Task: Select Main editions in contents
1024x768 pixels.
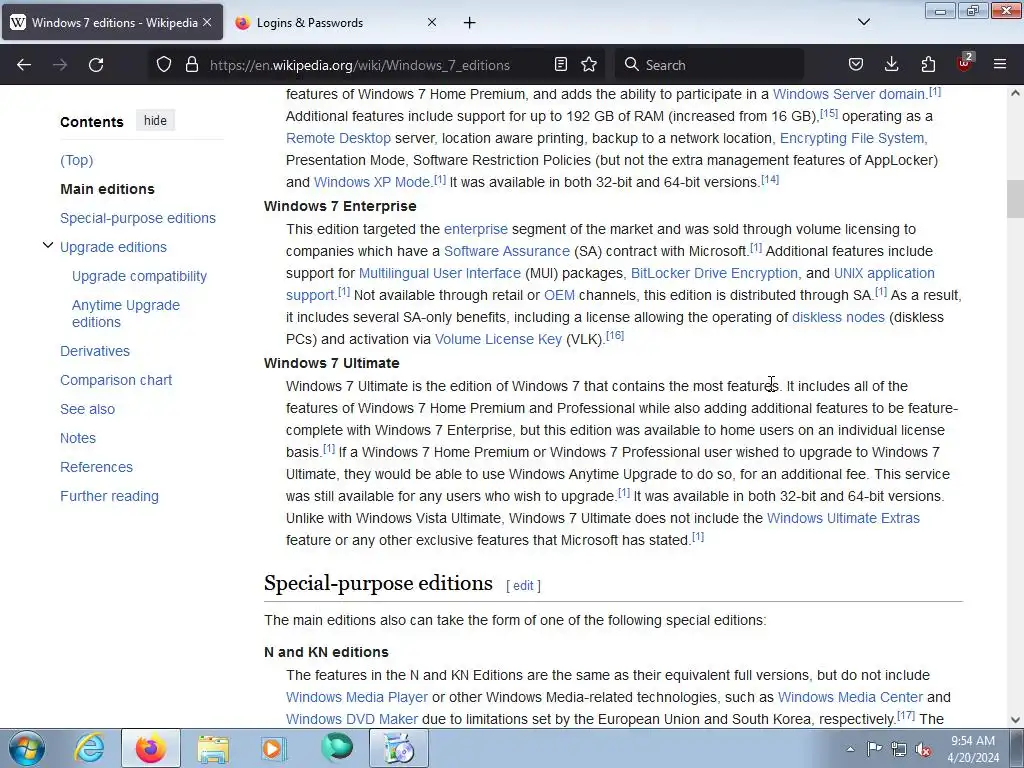Action: [x=108, y=189]
